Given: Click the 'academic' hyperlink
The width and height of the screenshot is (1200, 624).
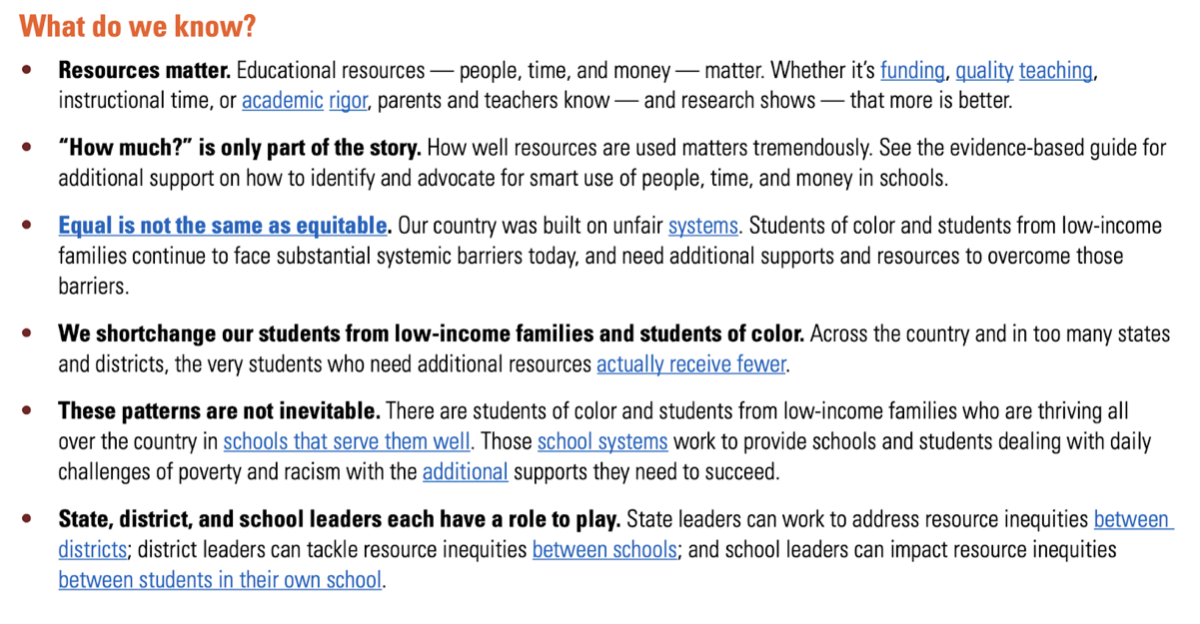Looking at the screenshot, I should pos(282,101).
